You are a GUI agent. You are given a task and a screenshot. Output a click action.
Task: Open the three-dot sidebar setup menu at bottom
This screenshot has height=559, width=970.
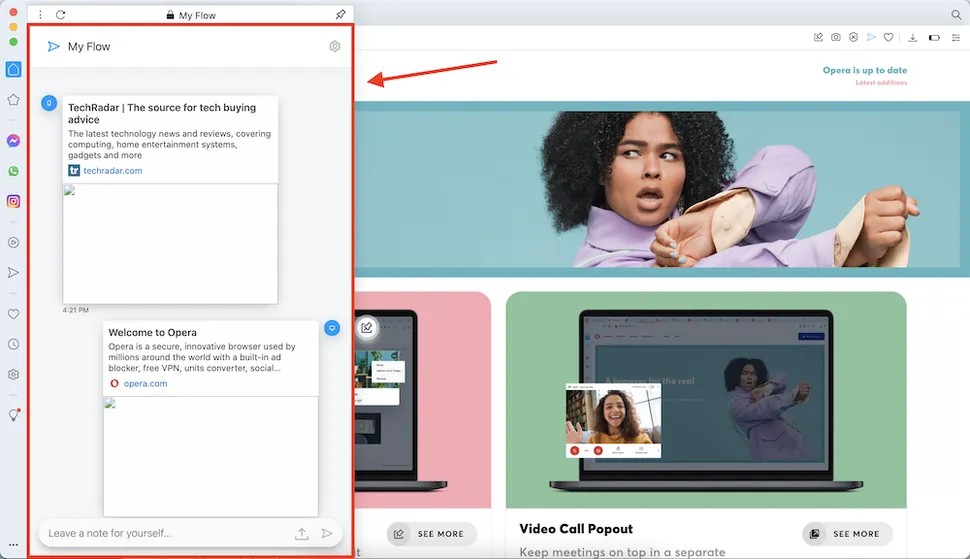click(14, 545)
